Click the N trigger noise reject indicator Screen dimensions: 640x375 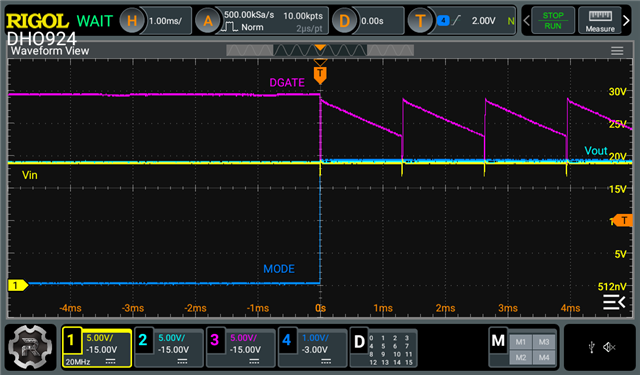pyautogui.click(x=511, y=21)
